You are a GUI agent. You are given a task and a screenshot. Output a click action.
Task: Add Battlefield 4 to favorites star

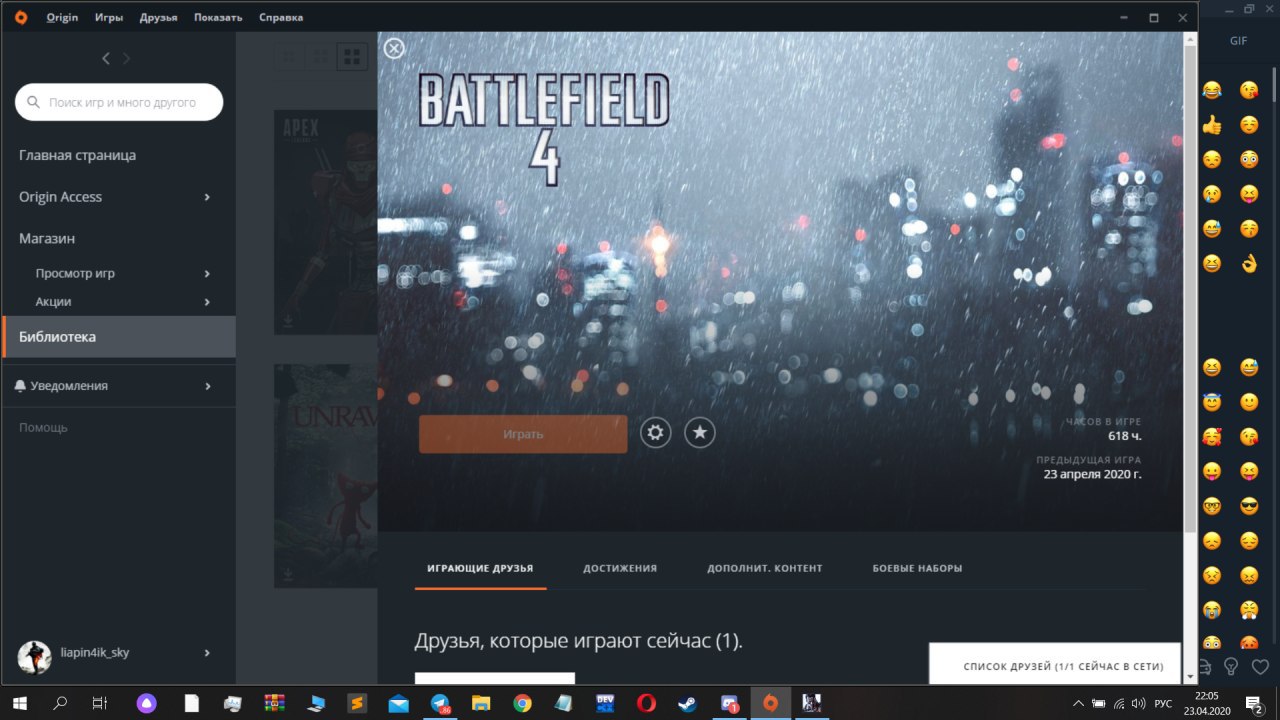(700, 433)
